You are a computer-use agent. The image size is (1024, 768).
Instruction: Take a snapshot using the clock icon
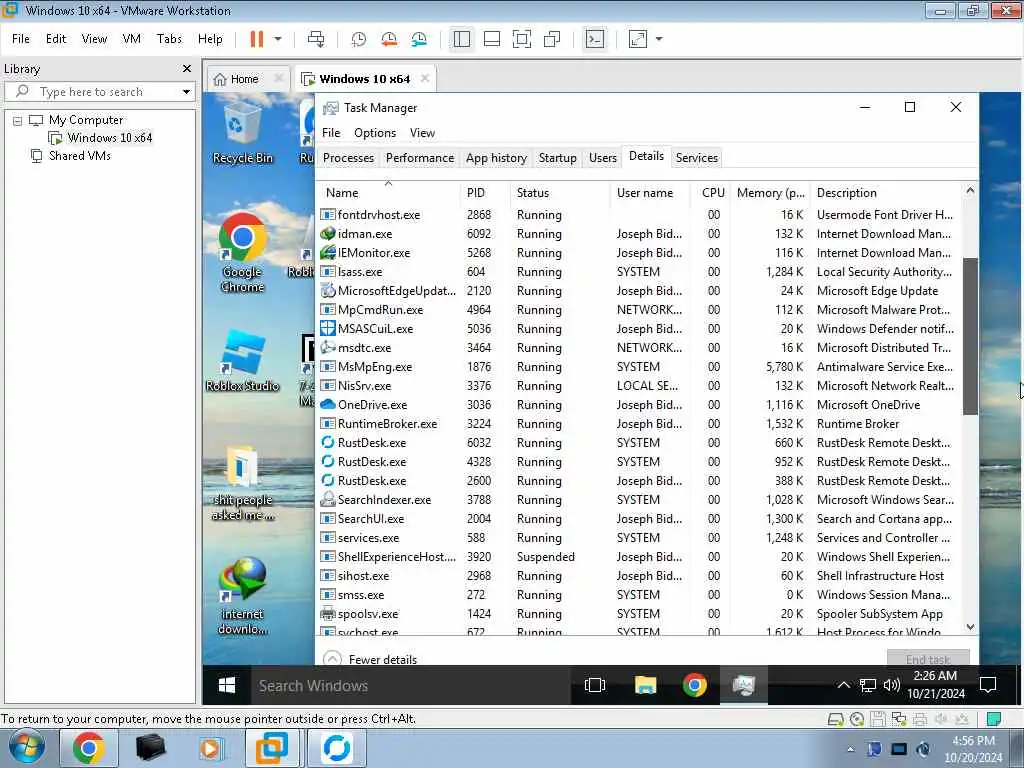click(x=359, y=39)
